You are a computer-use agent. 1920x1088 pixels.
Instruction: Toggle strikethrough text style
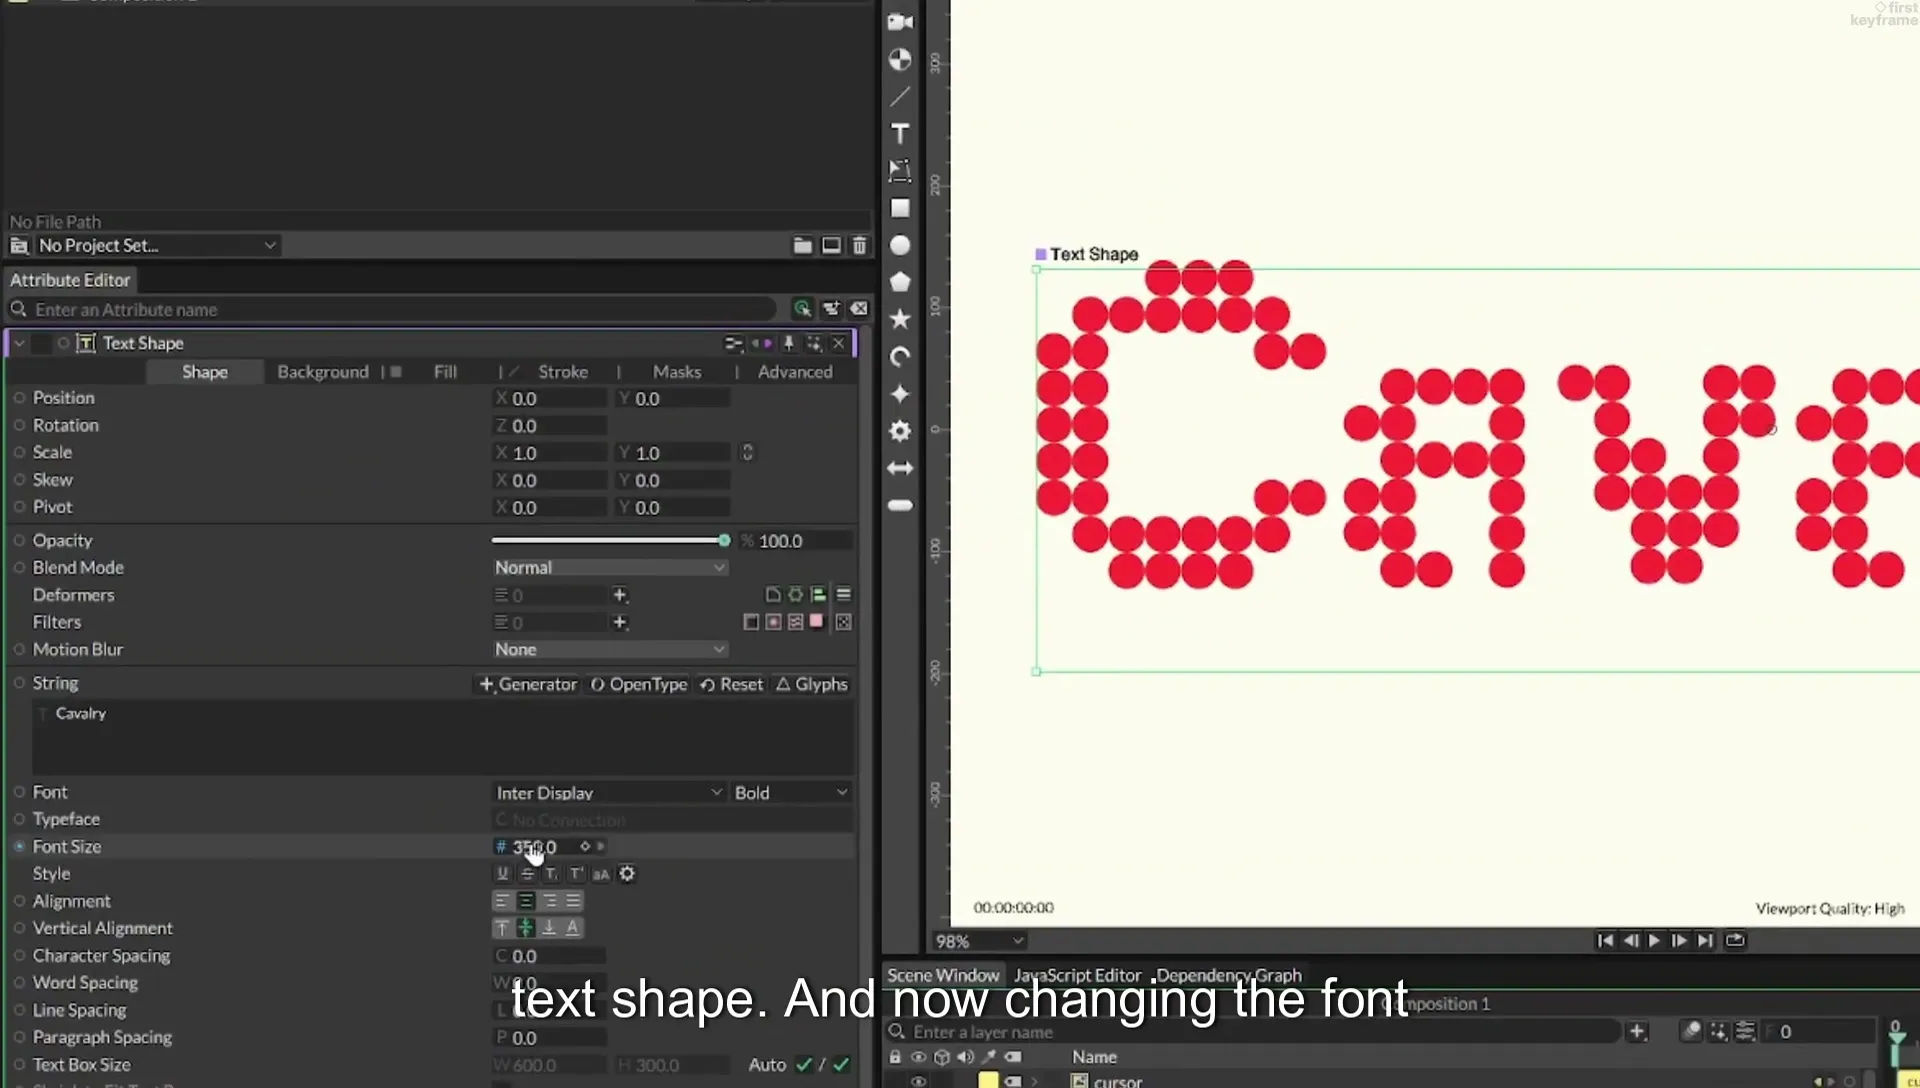click(x=527, y=874)
